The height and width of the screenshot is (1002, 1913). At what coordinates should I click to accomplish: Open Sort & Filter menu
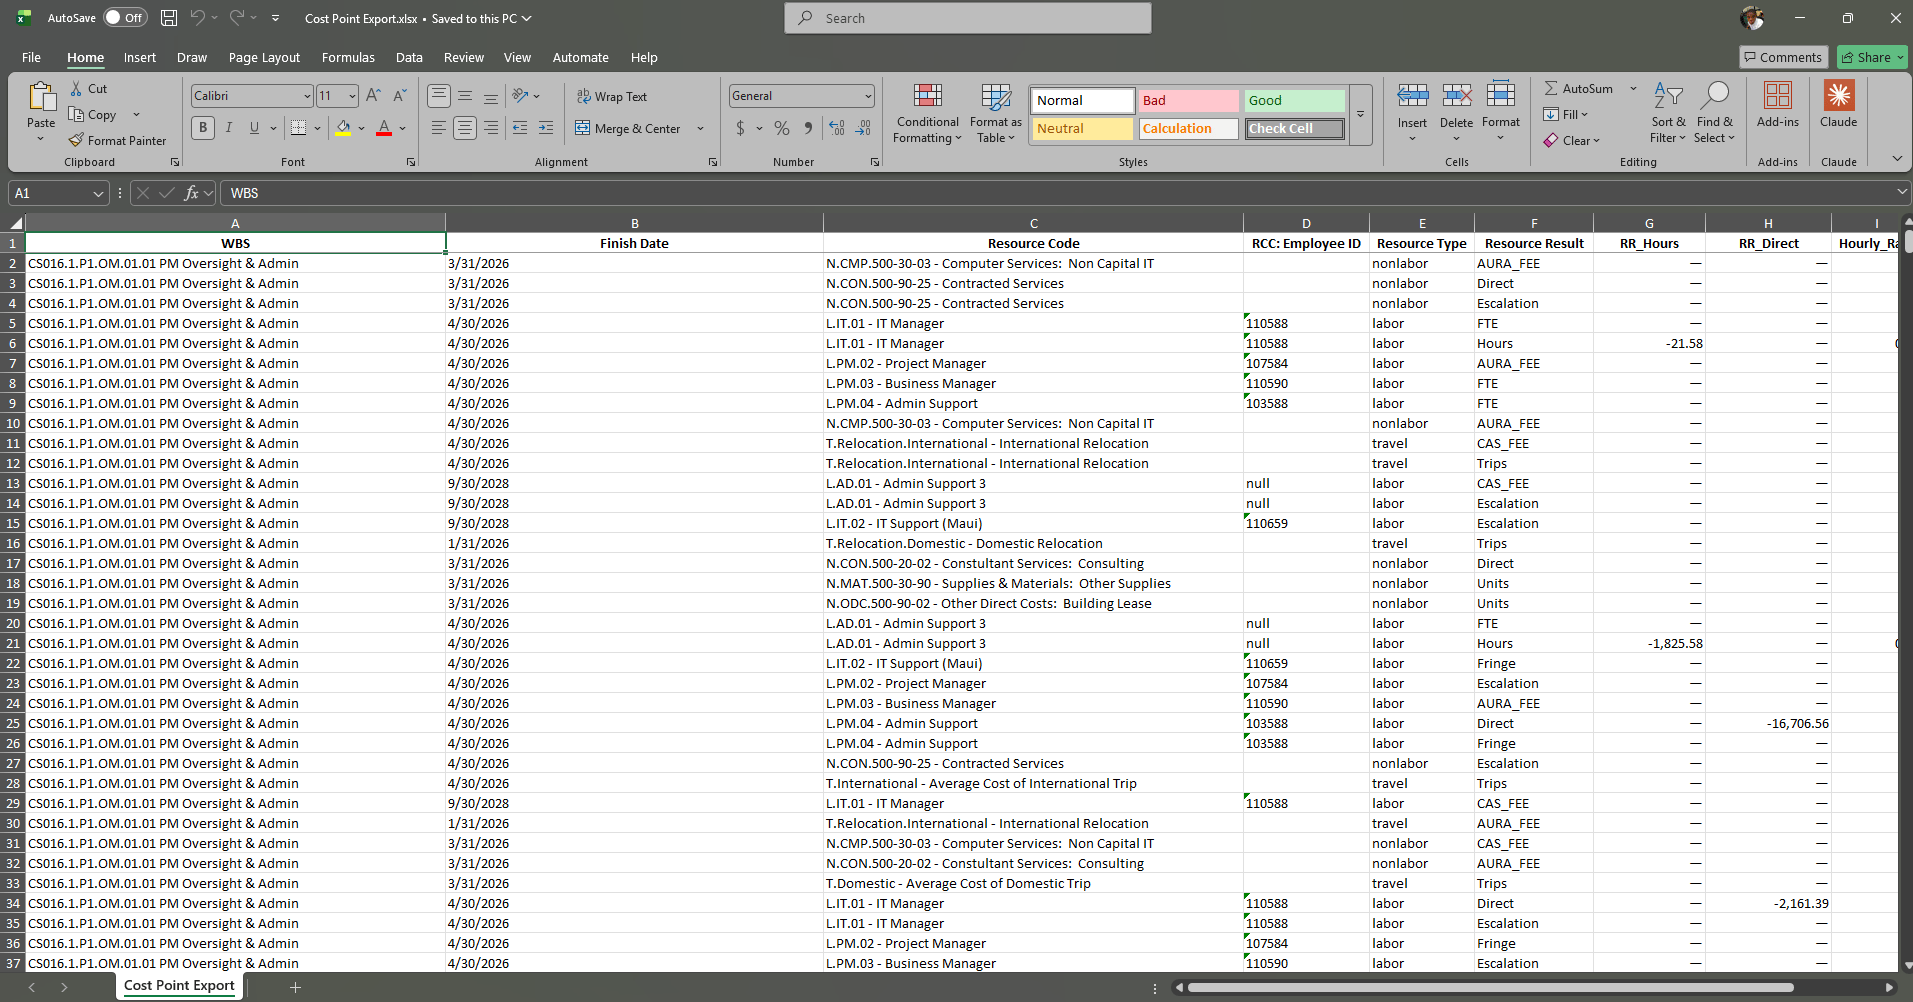click(x=1668, y=113)
